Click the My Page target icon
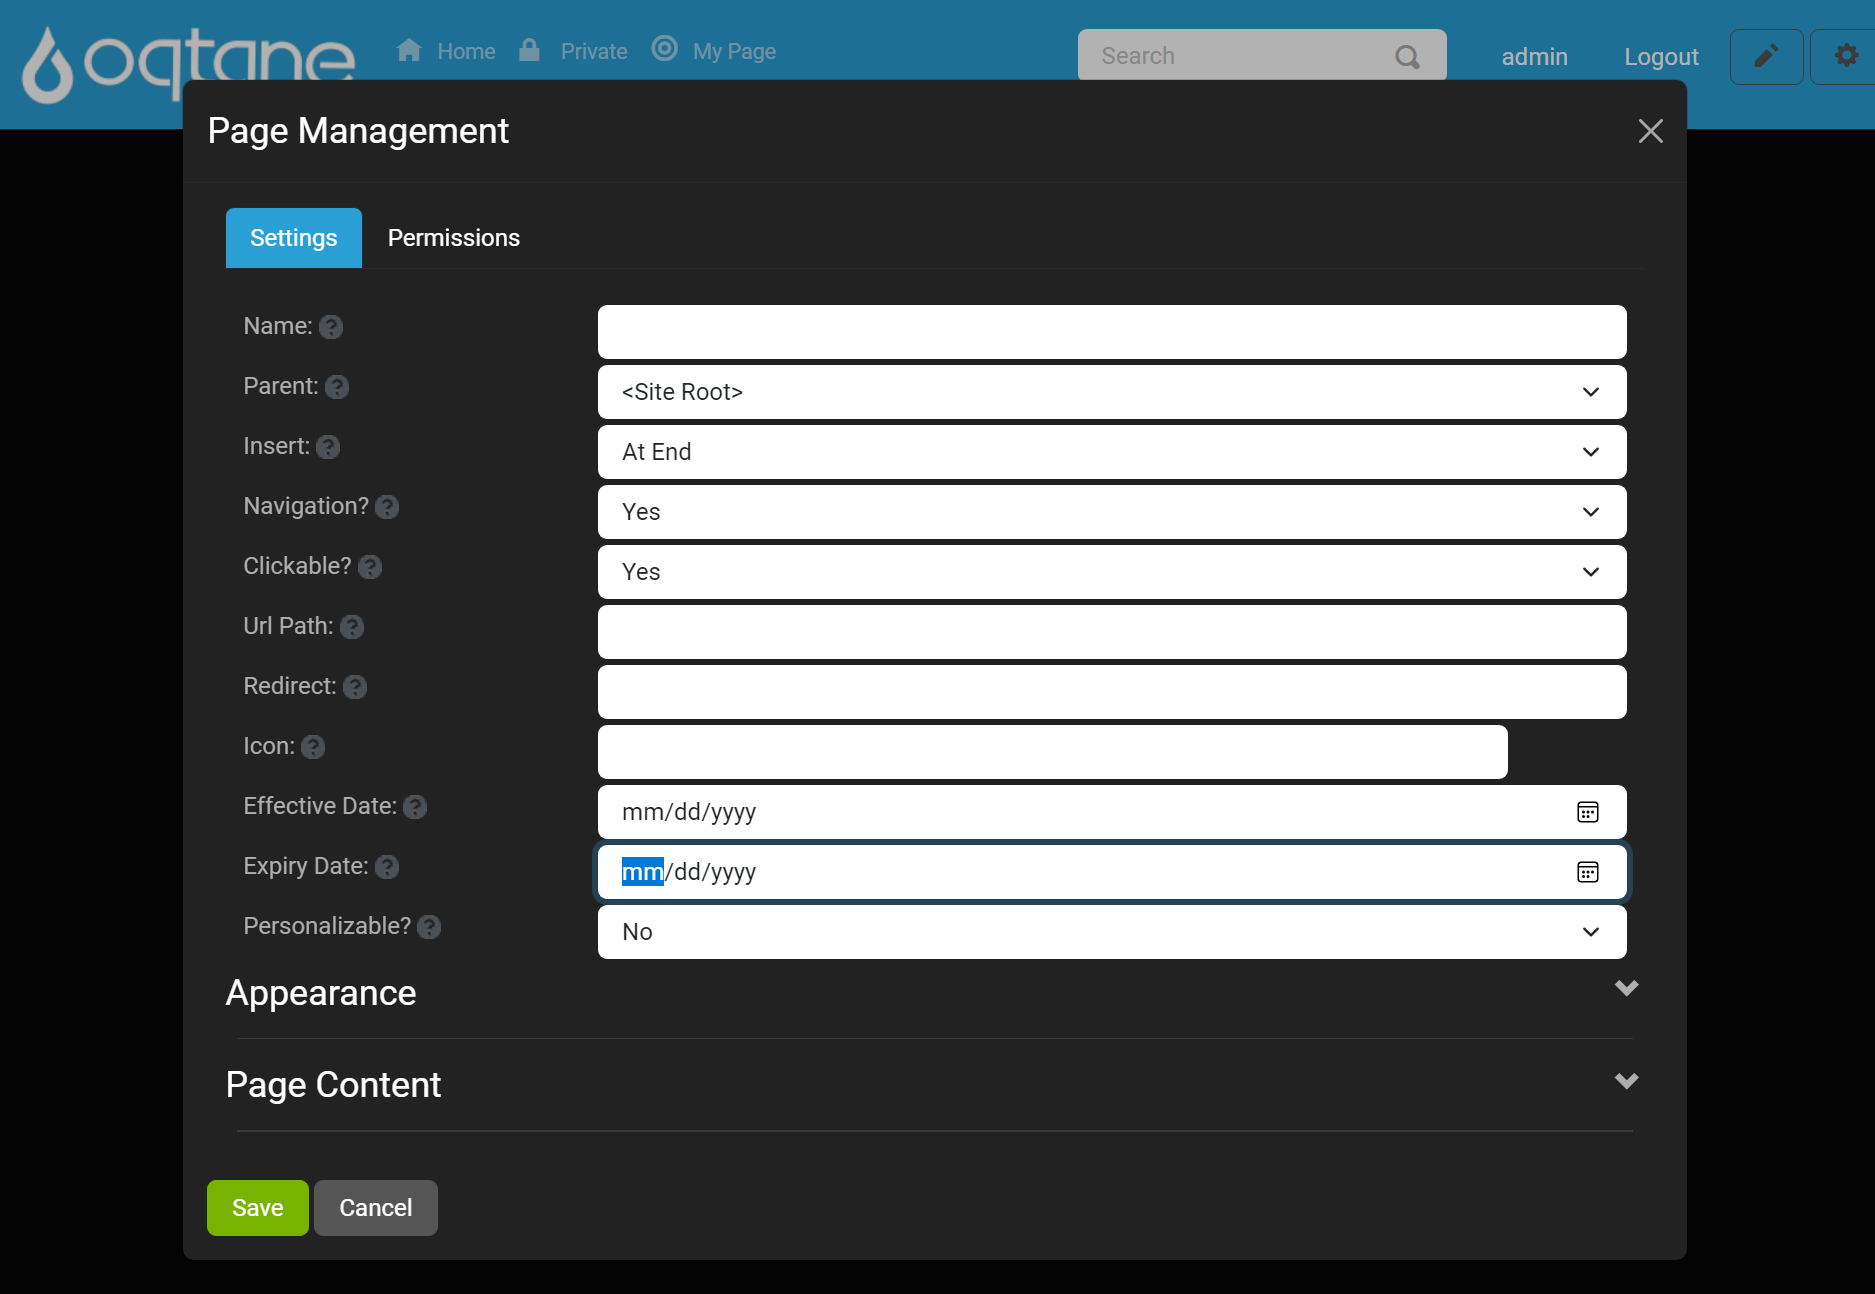Viewport: 1875px width, 1294px height. point(665,48)
